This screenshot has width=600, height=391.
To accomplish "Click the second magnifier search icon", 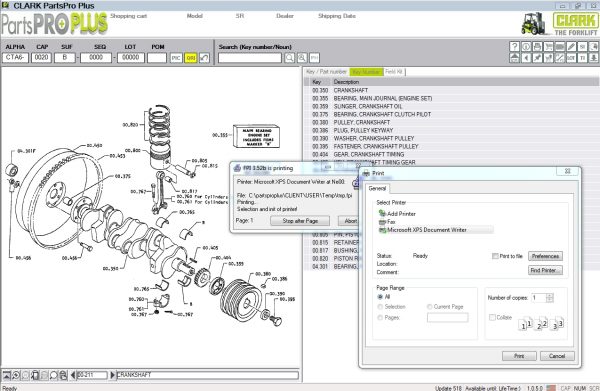I will pos(302,58).
